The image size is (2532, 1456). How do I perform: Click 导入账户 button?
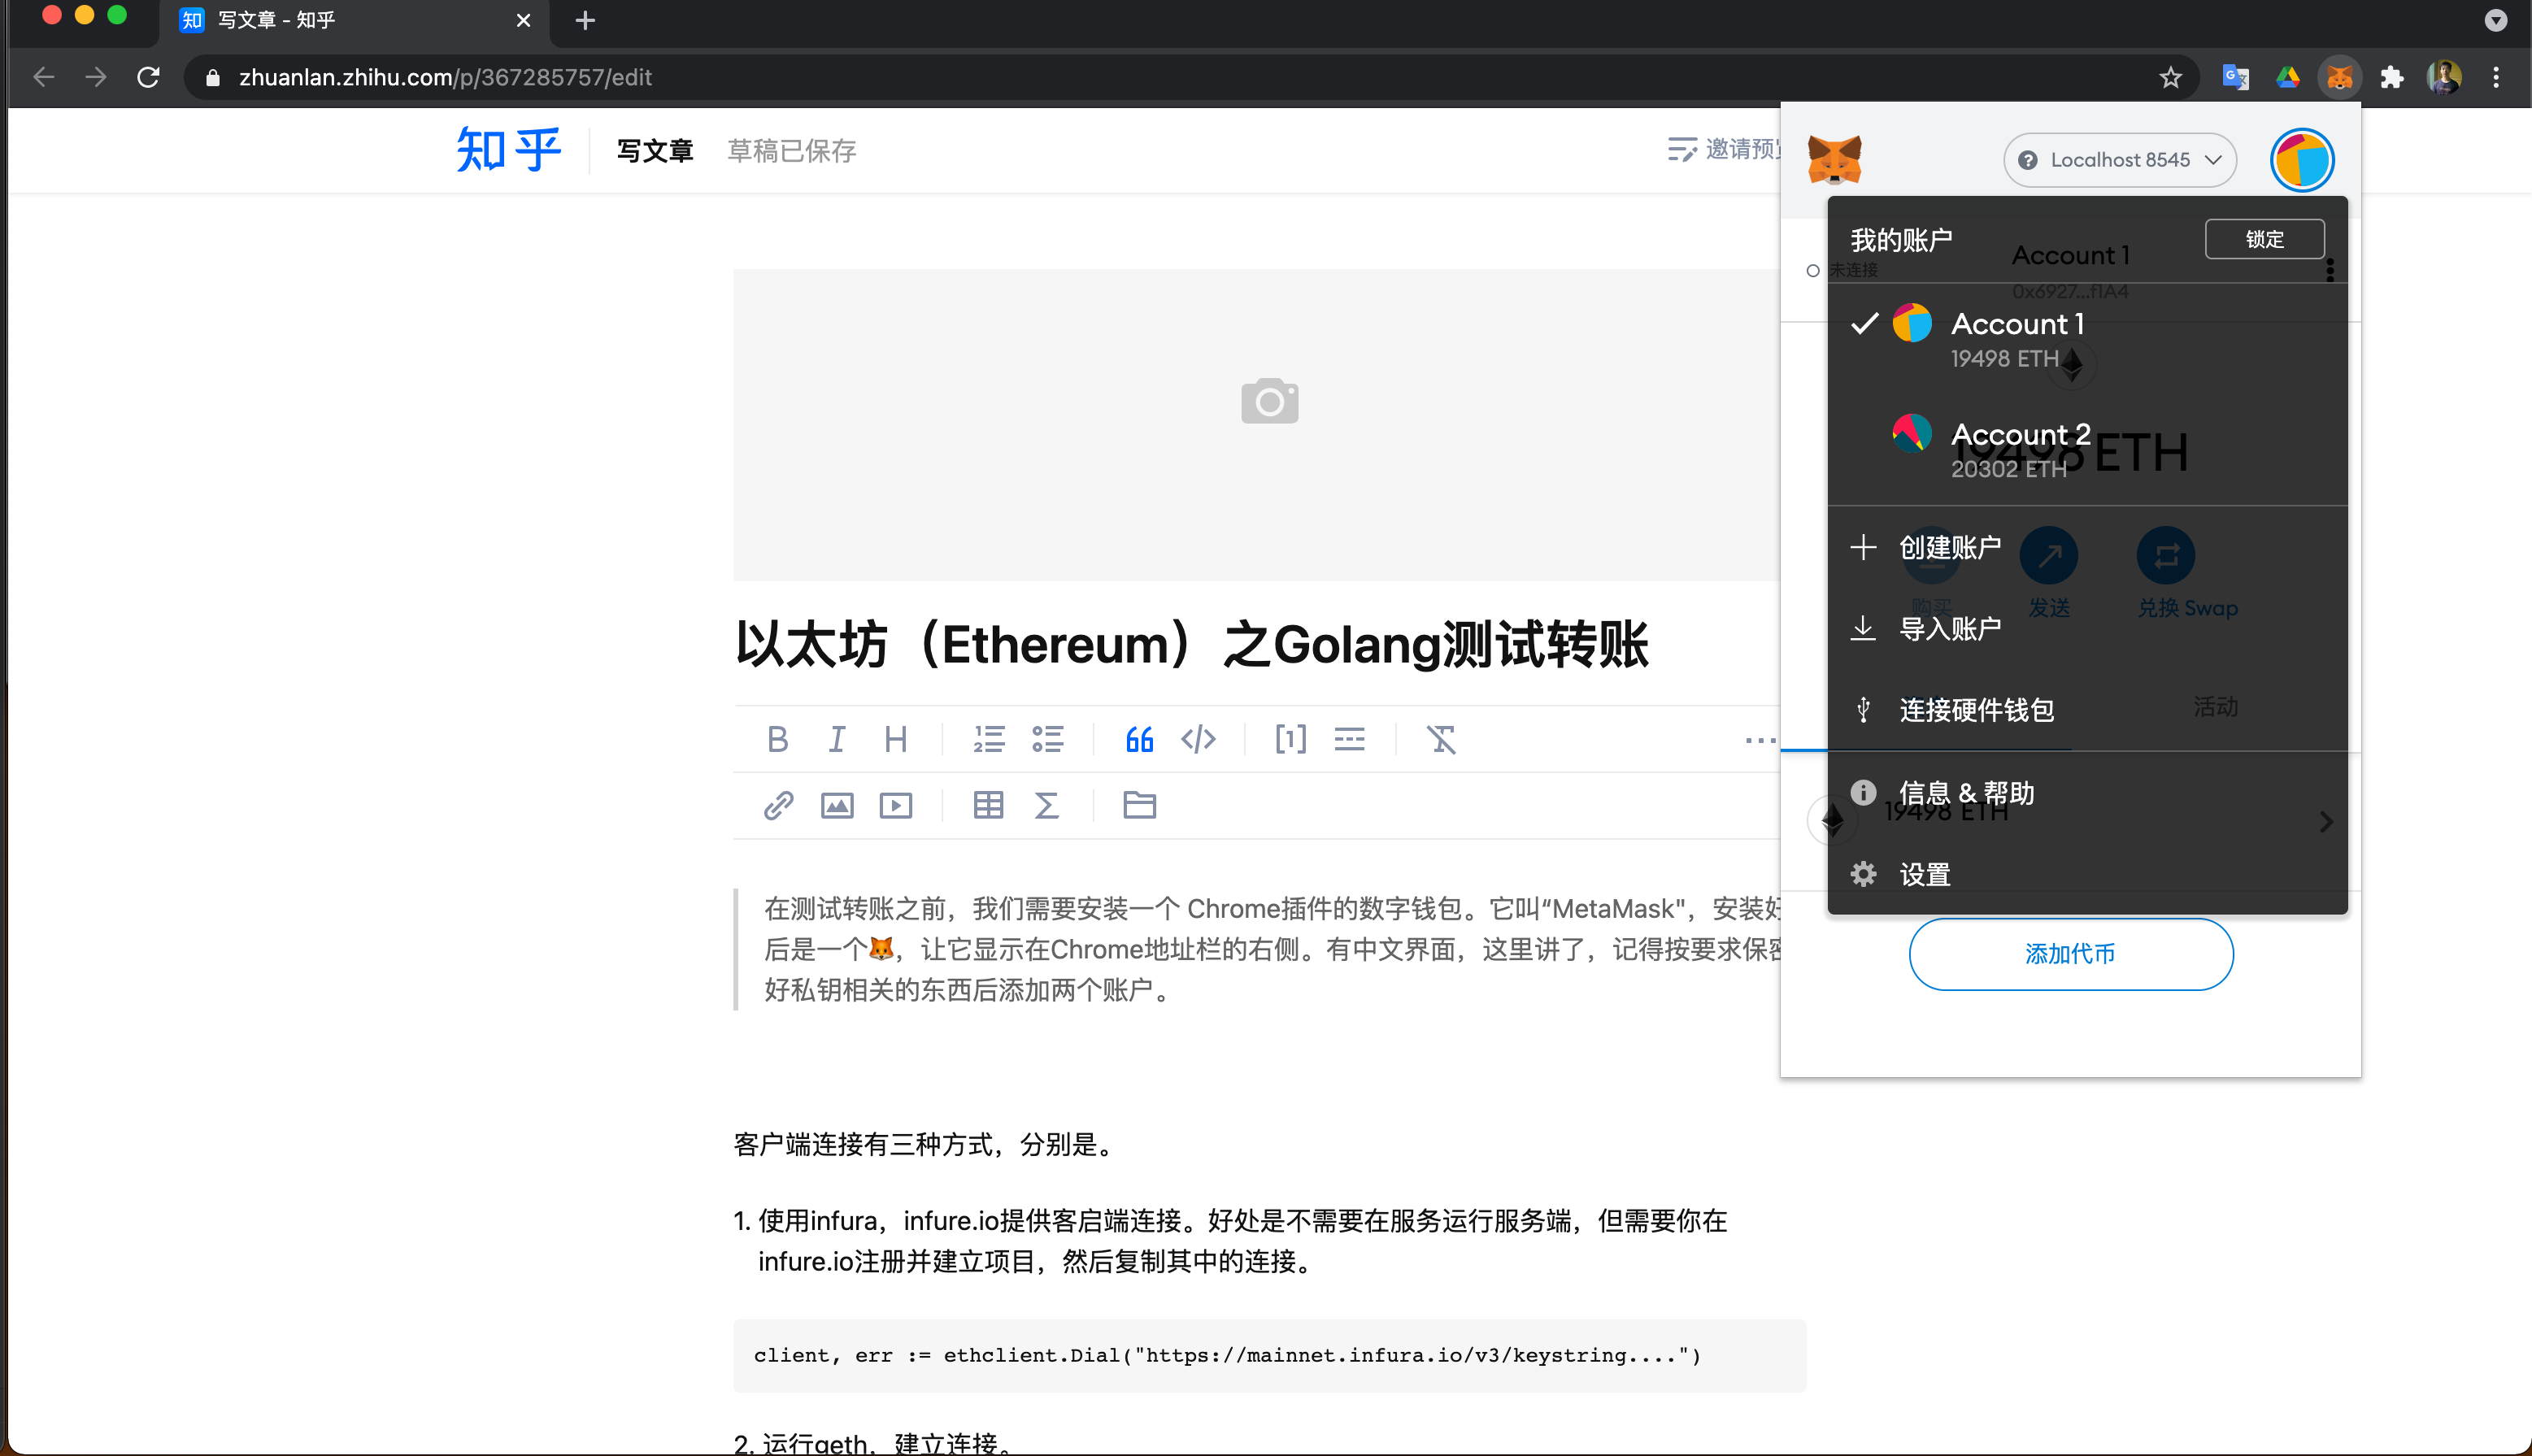point(1950,628)
